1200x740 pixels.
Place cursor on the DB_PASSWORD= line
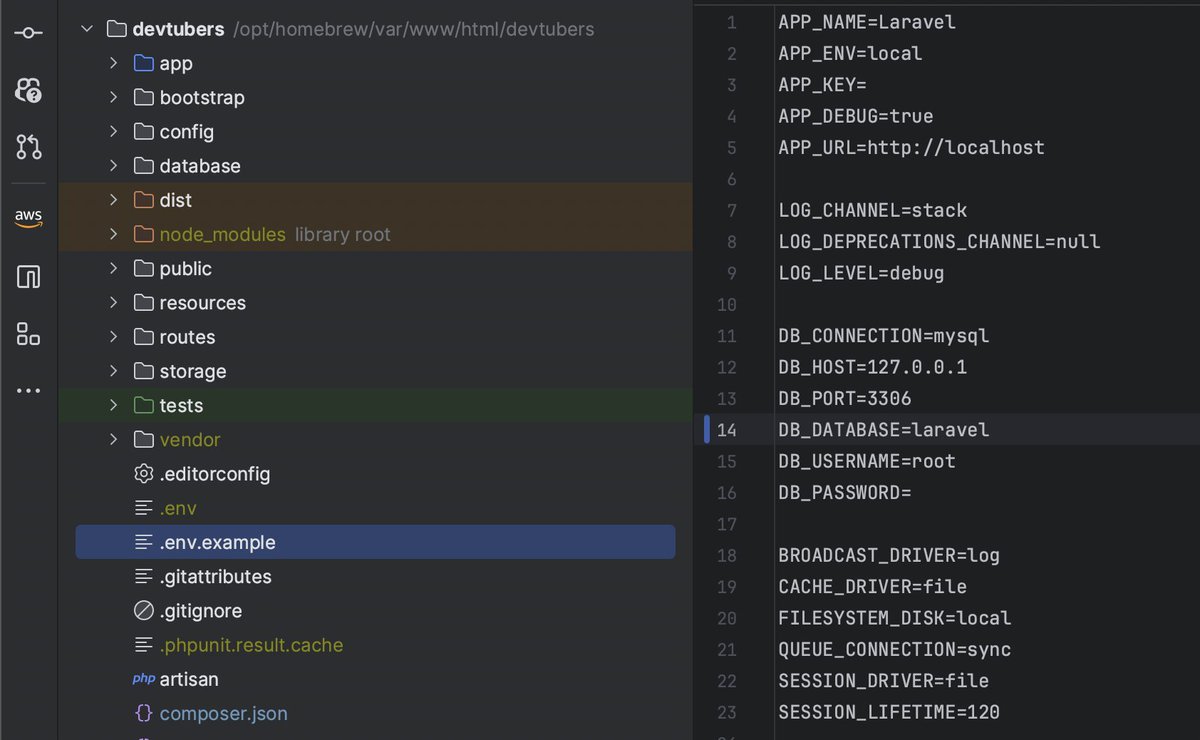tap(845, 492)
